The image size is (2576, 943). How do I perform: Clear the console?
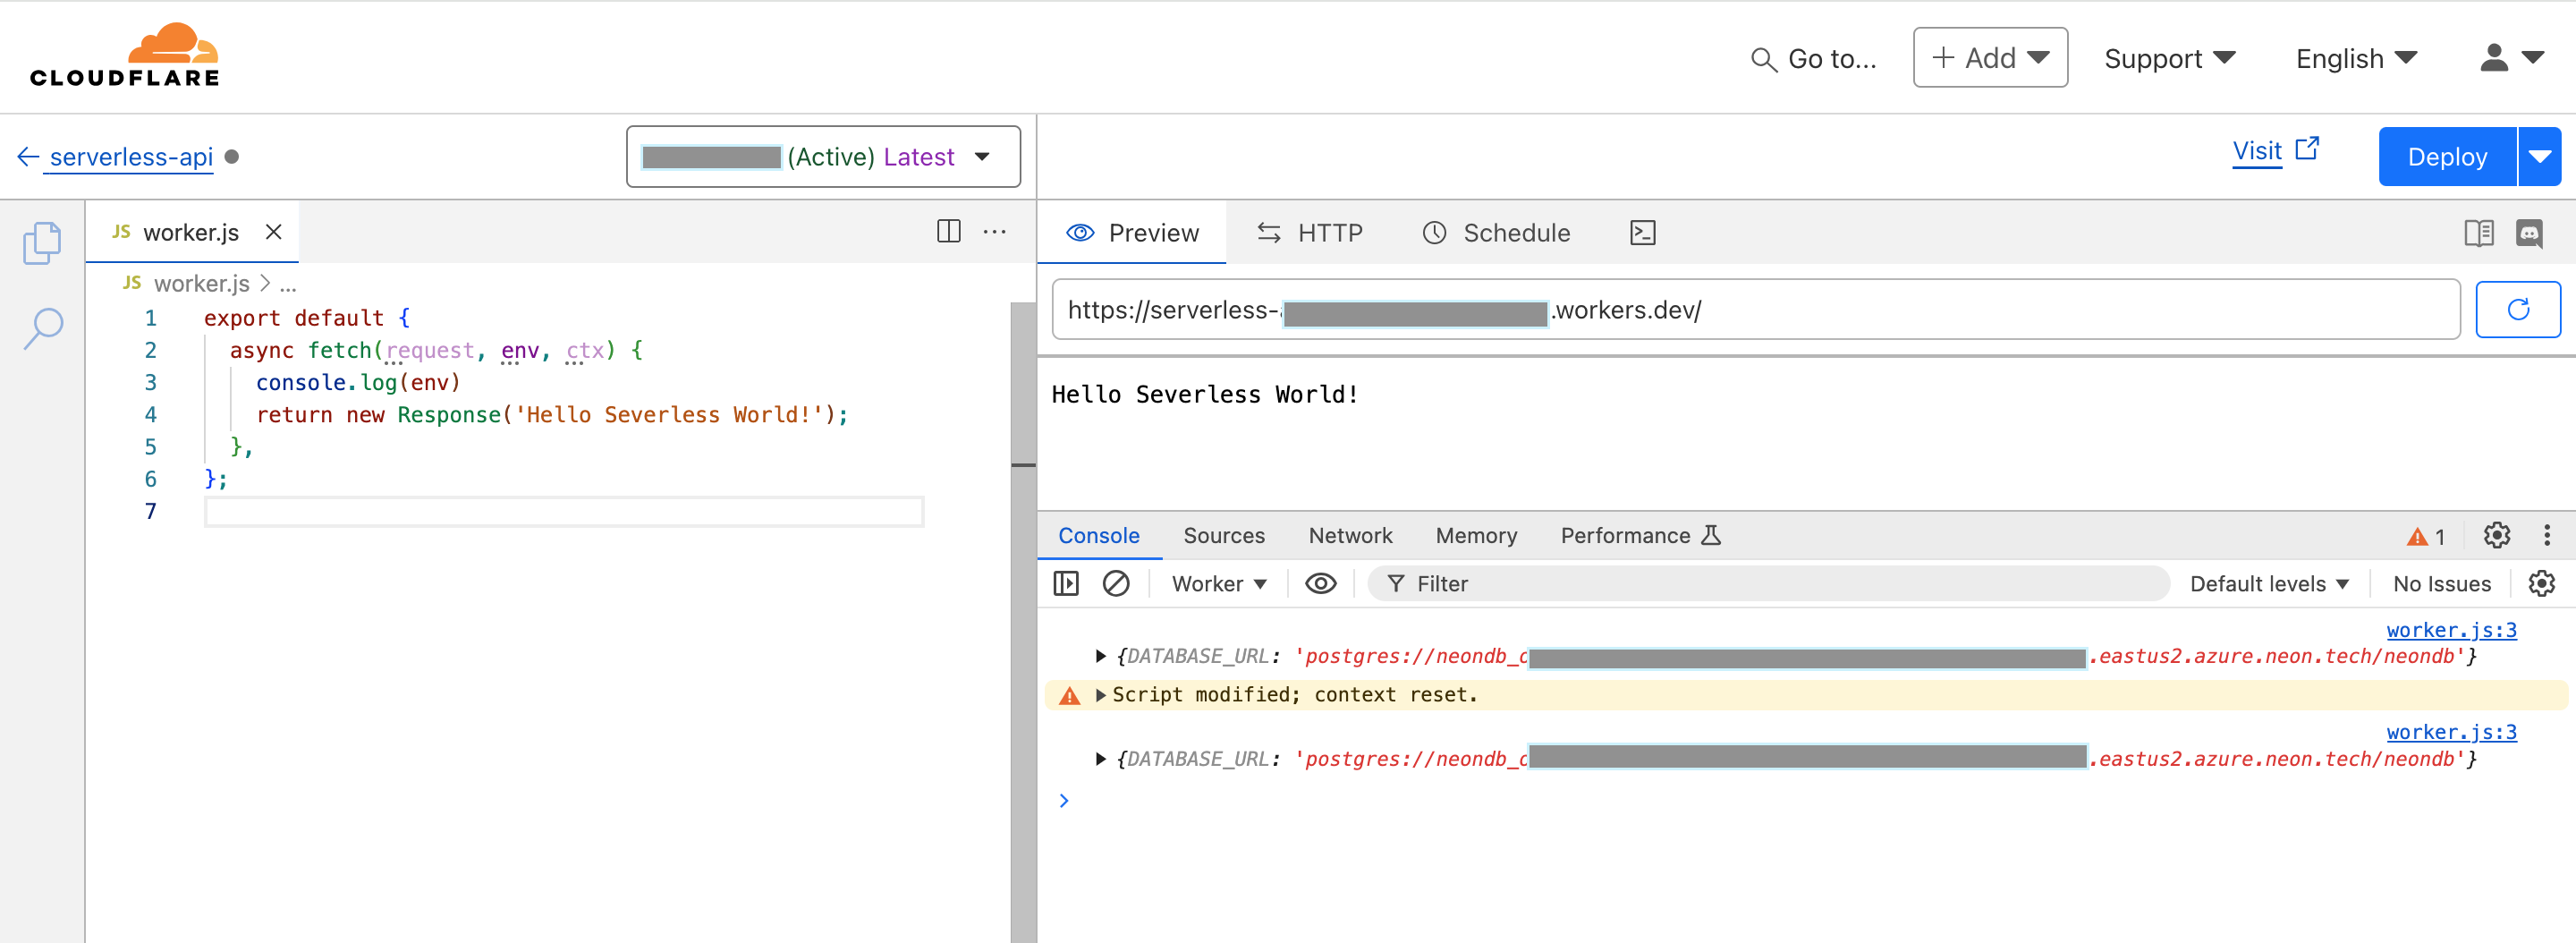(1115, 584)
